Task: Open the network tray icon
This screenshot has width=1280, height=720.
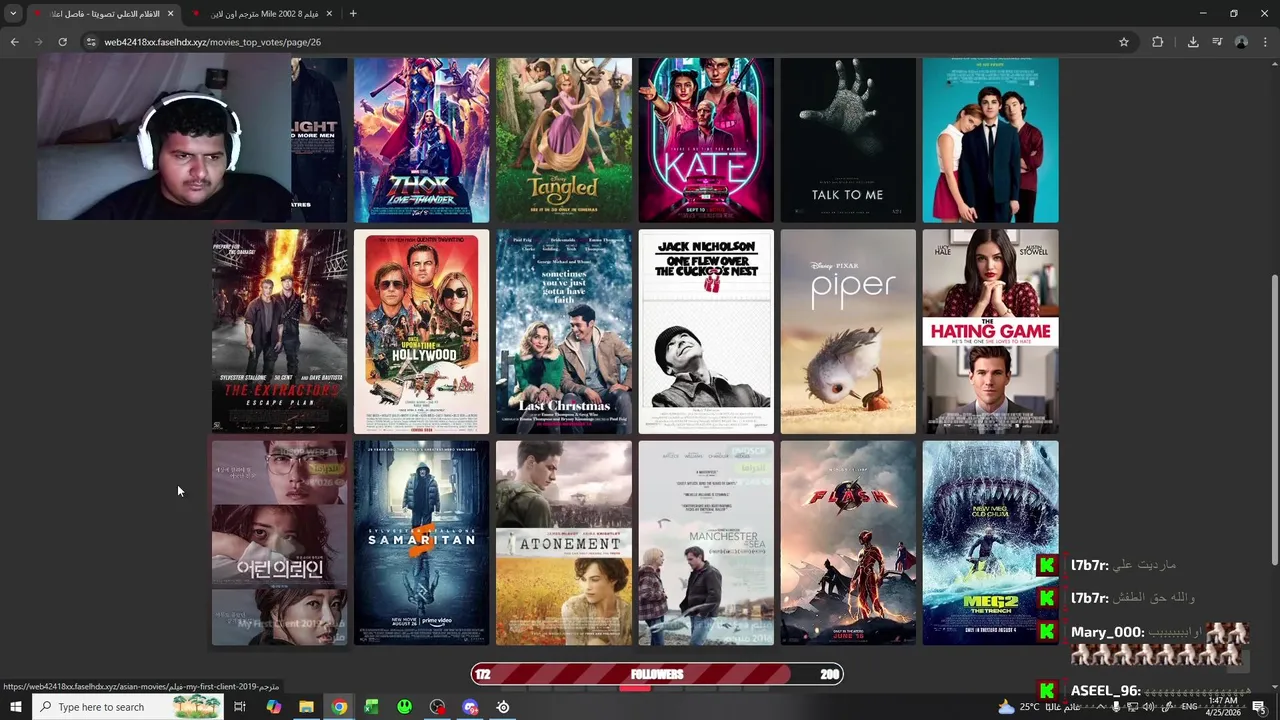Action: coord(1133,707)
